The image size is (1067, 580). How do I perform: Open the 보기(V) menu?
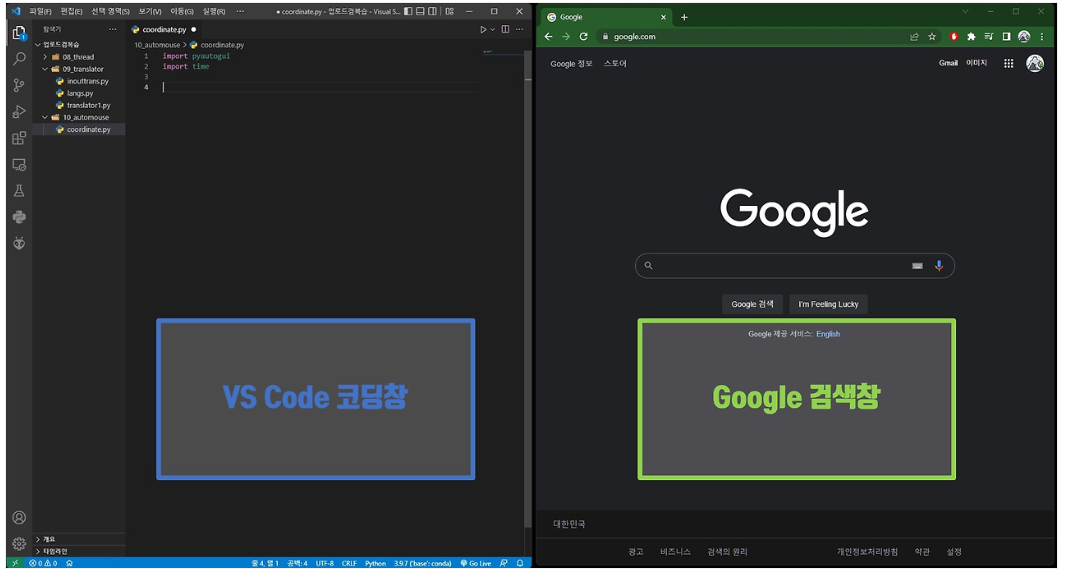pos(150,12)
